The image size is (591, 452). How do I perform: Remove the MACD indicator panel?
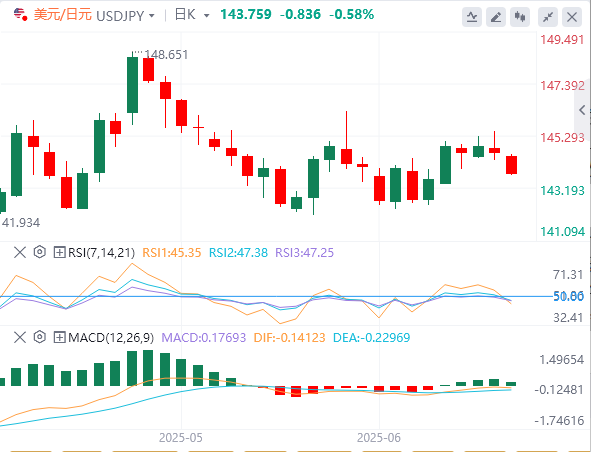pos(20,337)
